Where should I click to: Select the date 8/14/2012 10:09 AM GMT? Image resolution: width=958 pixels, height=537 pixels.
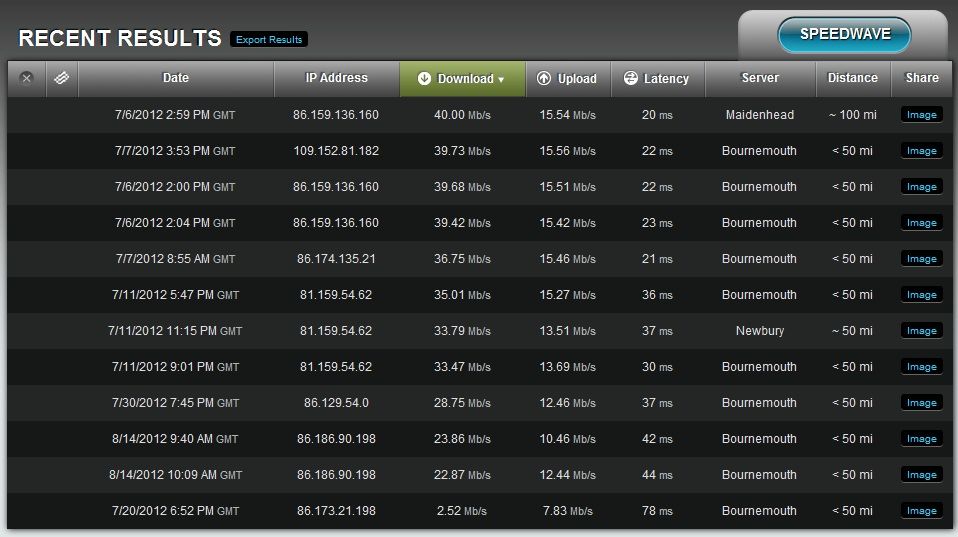click(x=175, y=475)
